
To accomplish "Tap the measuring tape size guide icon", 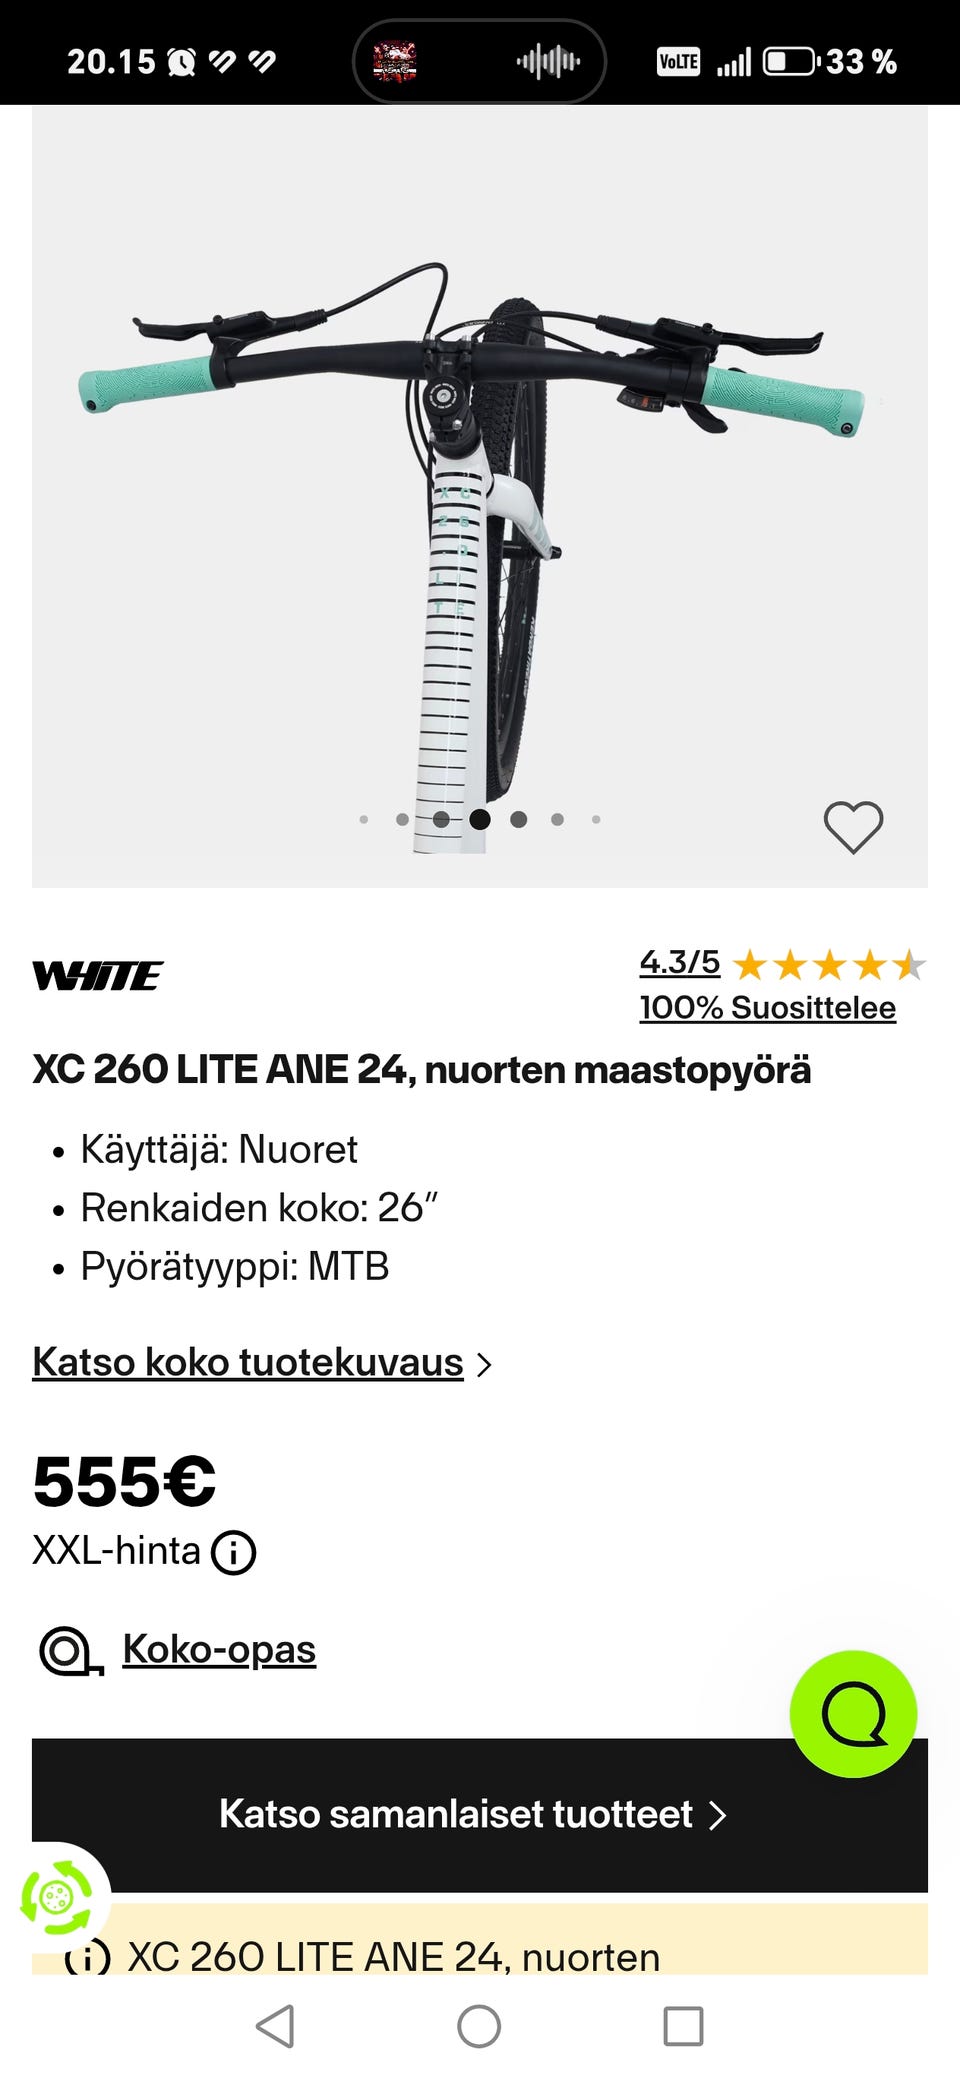I will [x=70, y=1651].
